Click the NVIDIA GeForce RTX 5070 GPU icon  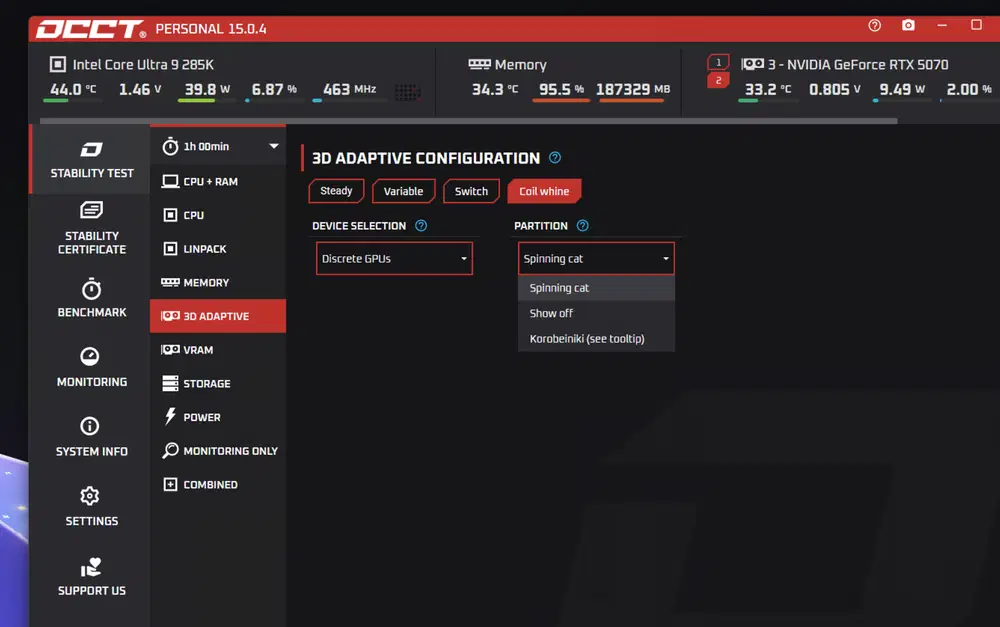point(753,64)
